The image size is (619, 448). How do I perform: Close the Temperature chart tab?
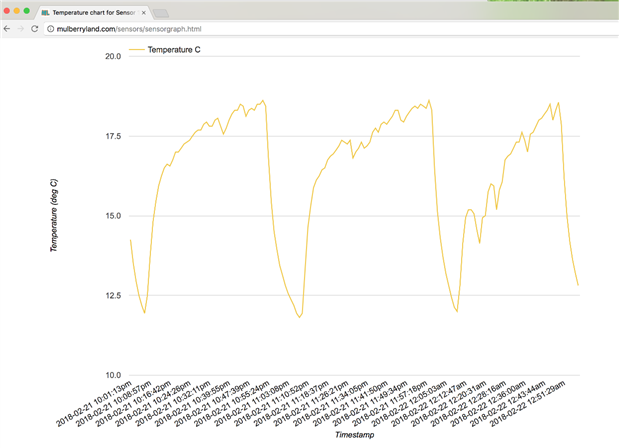(144, 13)
